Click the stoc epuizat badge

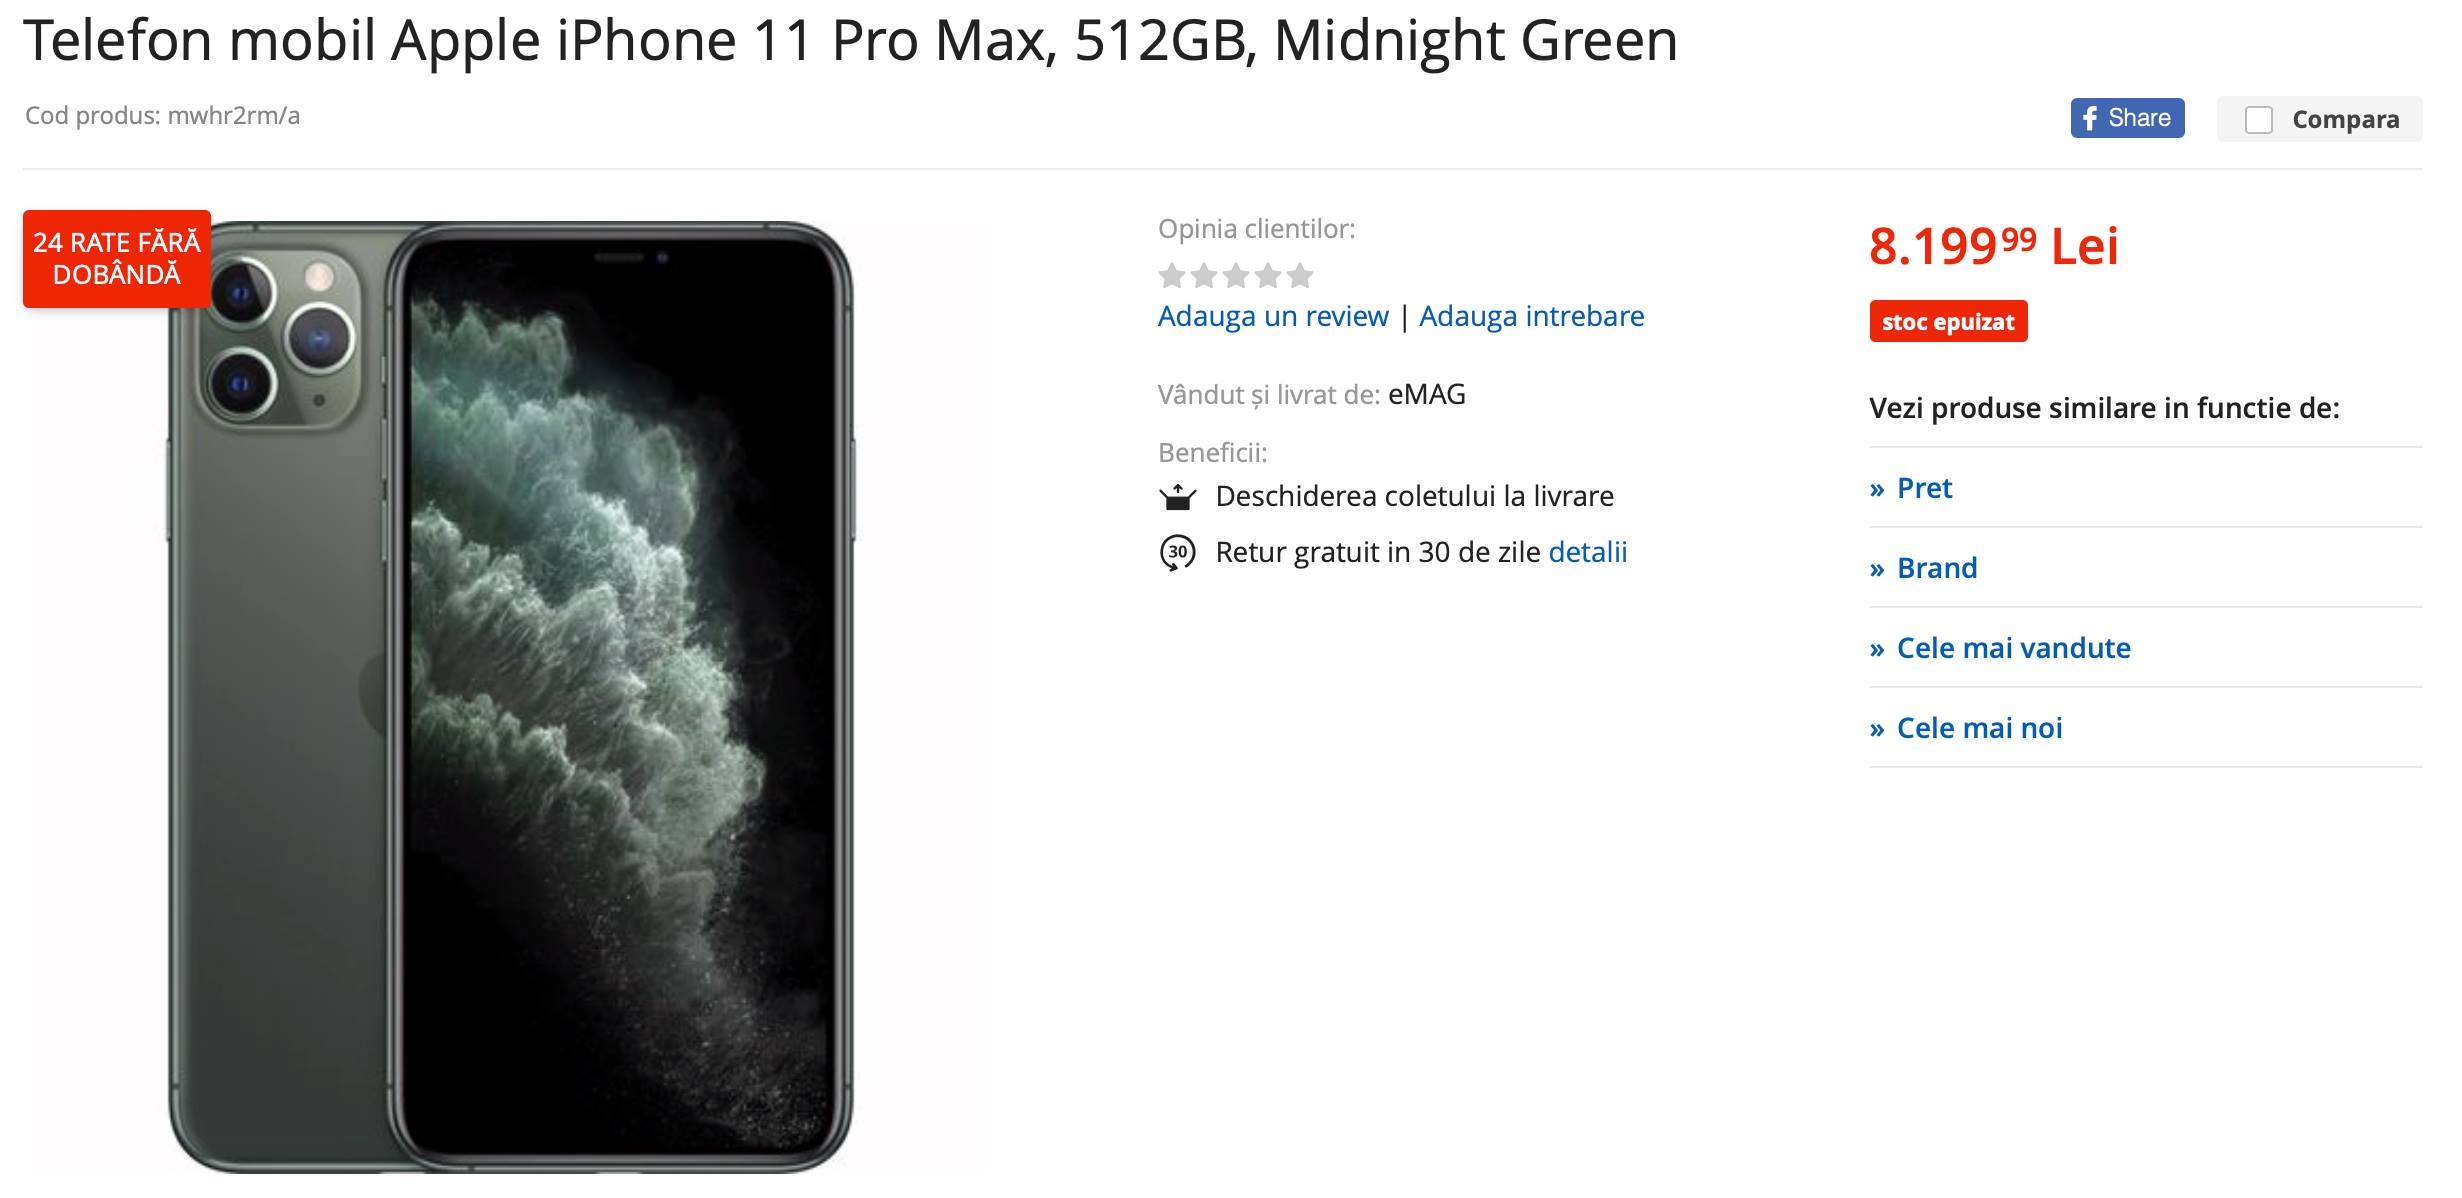(x=1948, y=321)
